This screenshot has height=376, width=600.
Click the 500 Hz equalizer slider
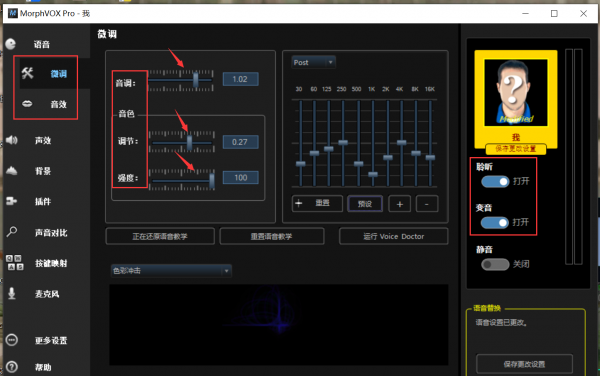[x=359, y=164]
